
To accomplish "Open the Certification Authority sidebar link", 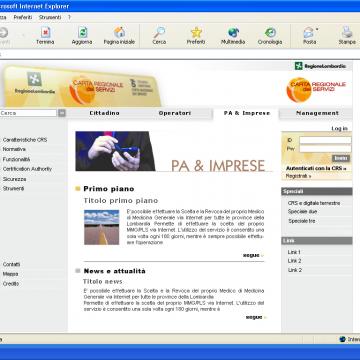I will pyautogui.click(x=27, y=169).
